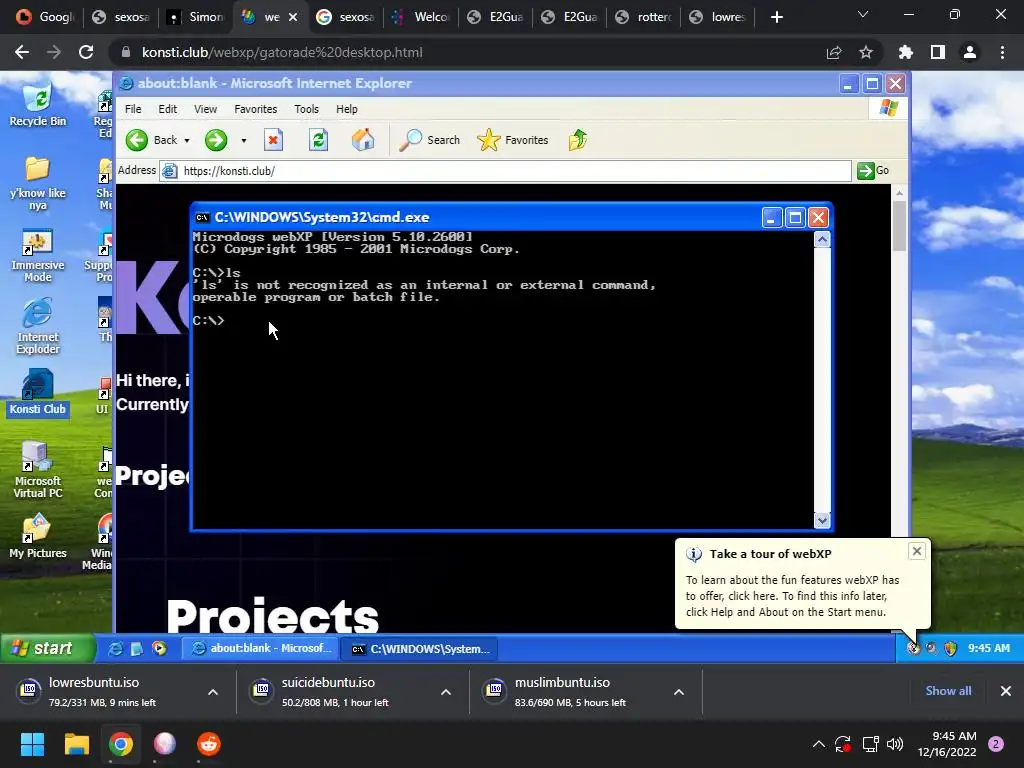Open the Tools menu
1024x768 pixels.
(306, 109)
